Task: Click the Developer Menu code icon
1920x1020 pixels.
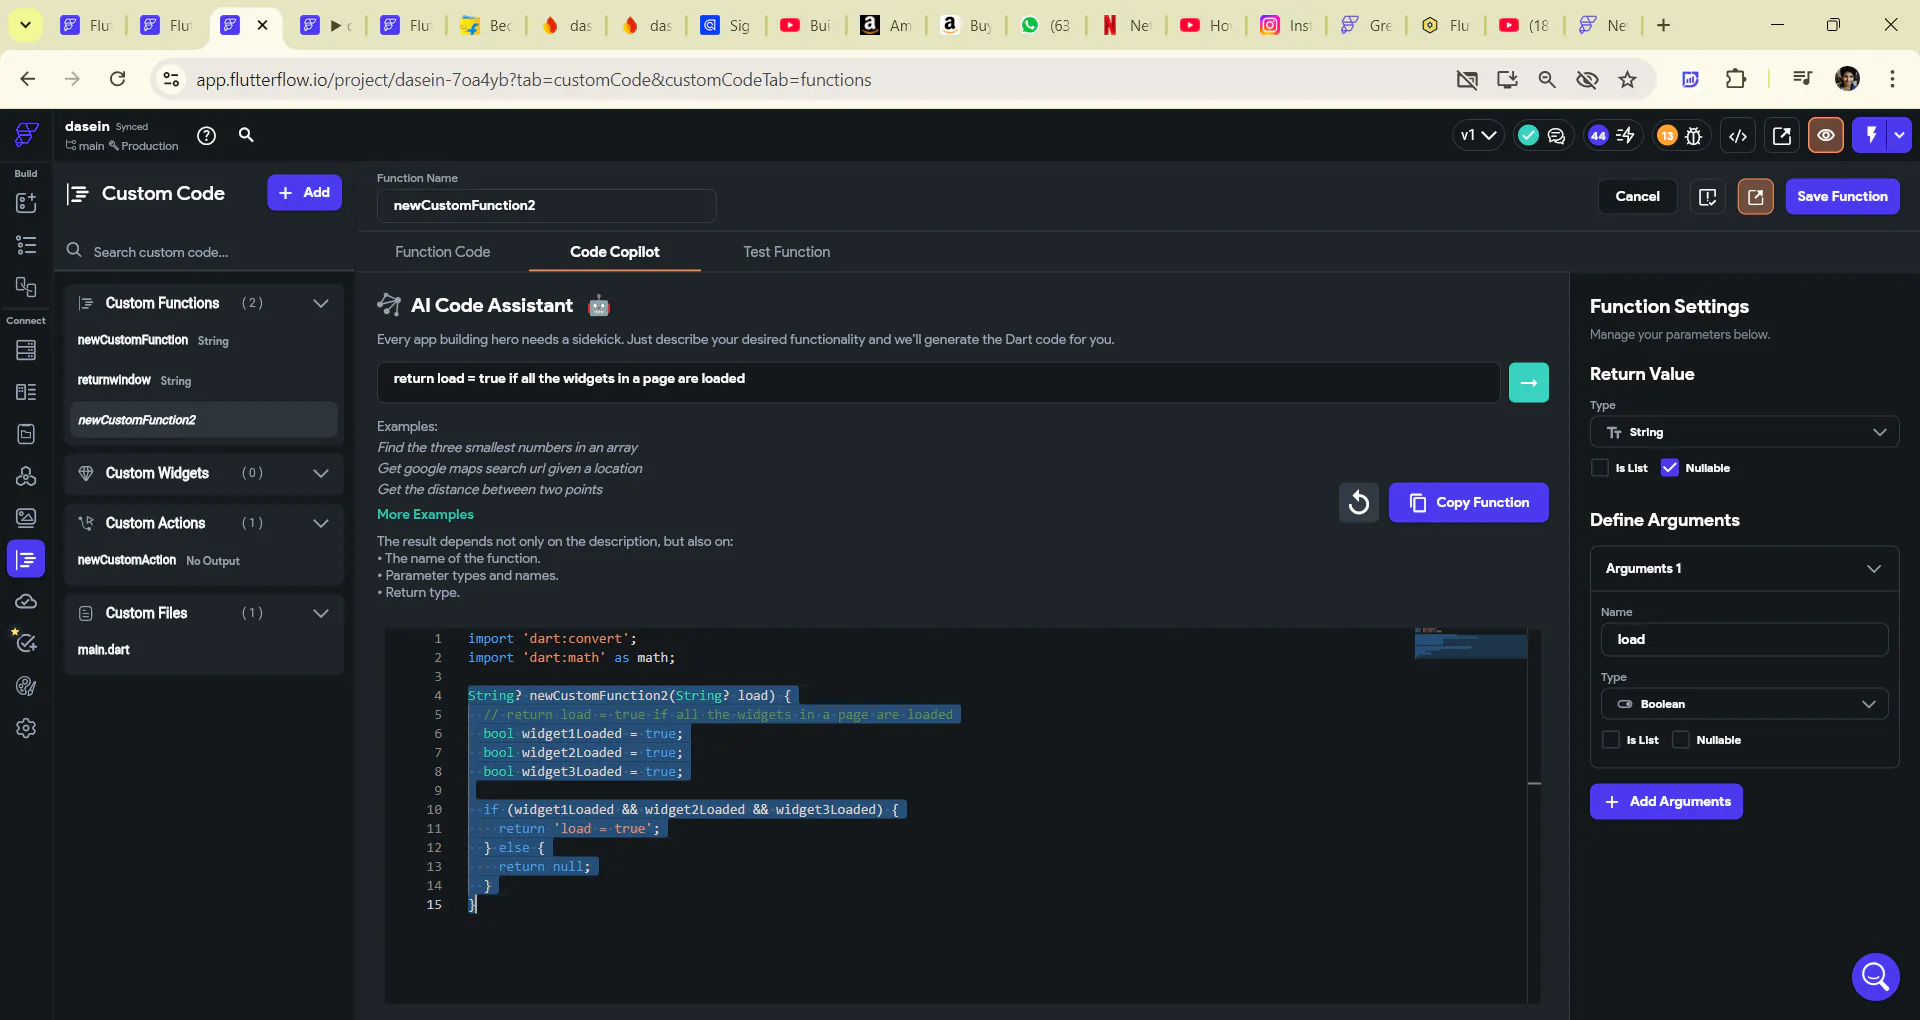Action: pos(1738,136)
